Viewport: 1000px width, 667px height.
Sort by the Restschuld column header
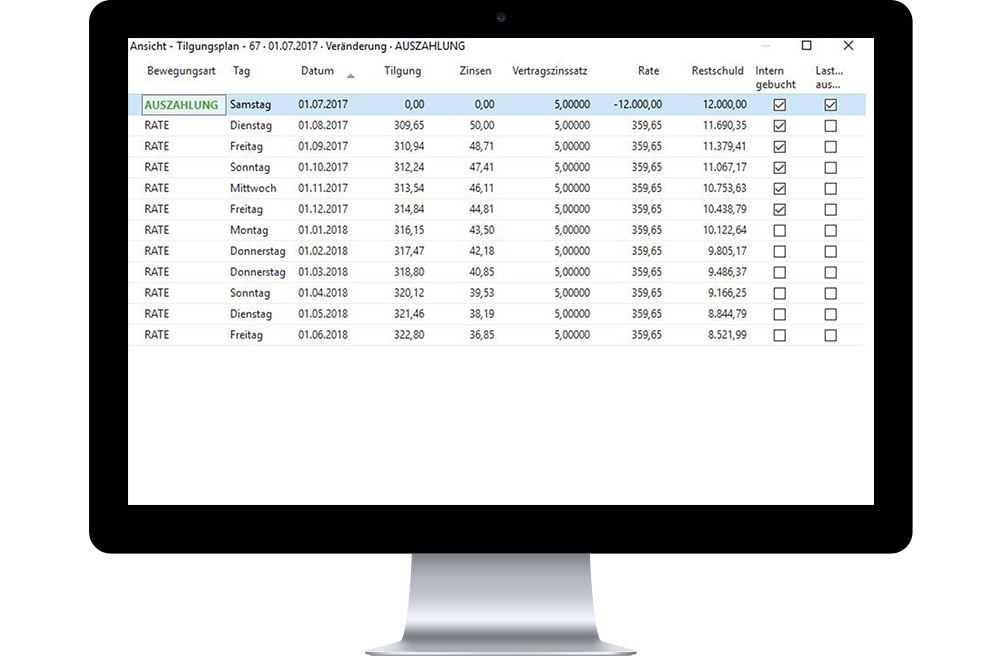716,71
